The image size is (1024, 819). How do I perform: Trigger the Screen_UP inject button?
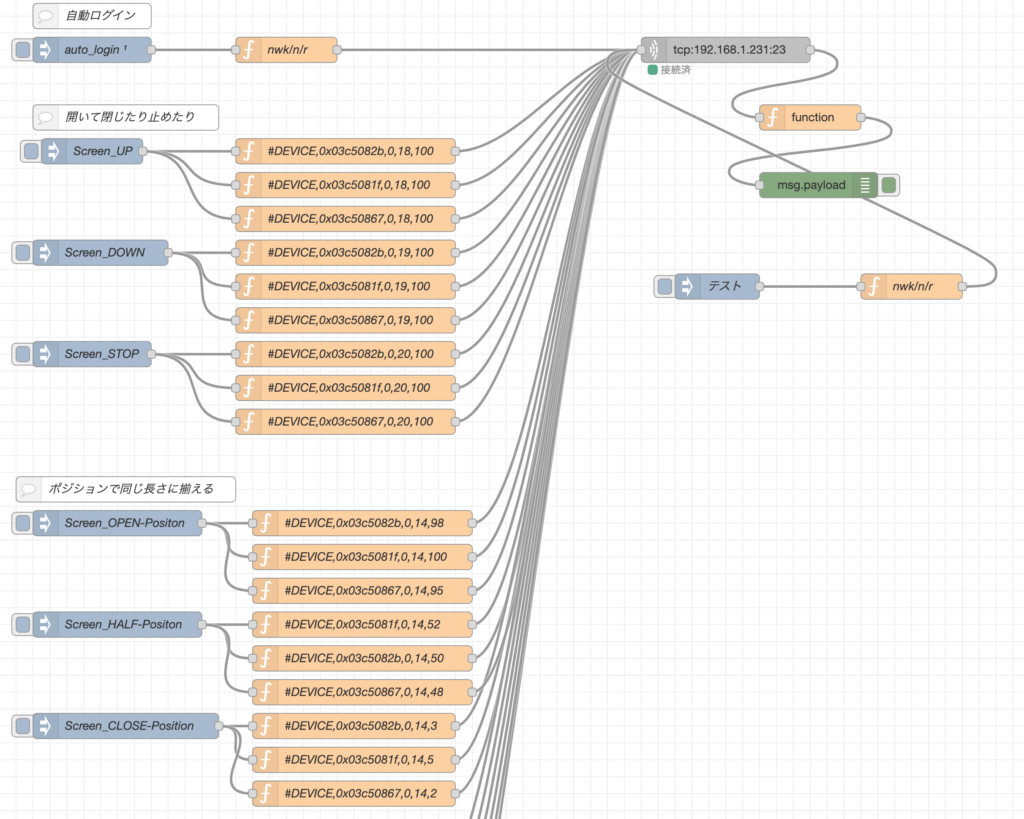[31, 151]
